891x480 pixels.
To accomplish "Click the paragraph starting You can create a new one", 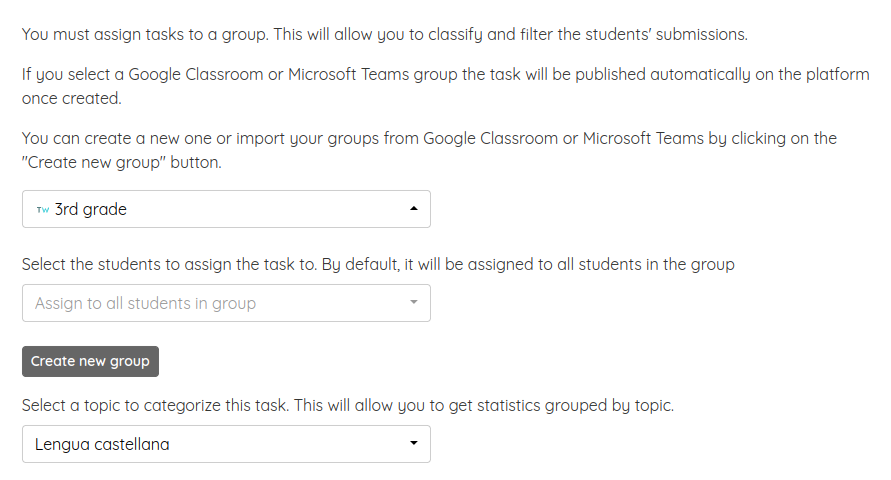I will pyautogui.click(x=429, y=151).
